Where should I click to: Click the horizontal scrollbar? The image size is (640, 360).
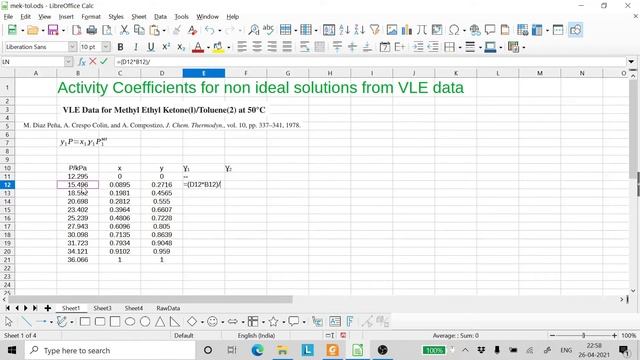[x=150, y=299]
